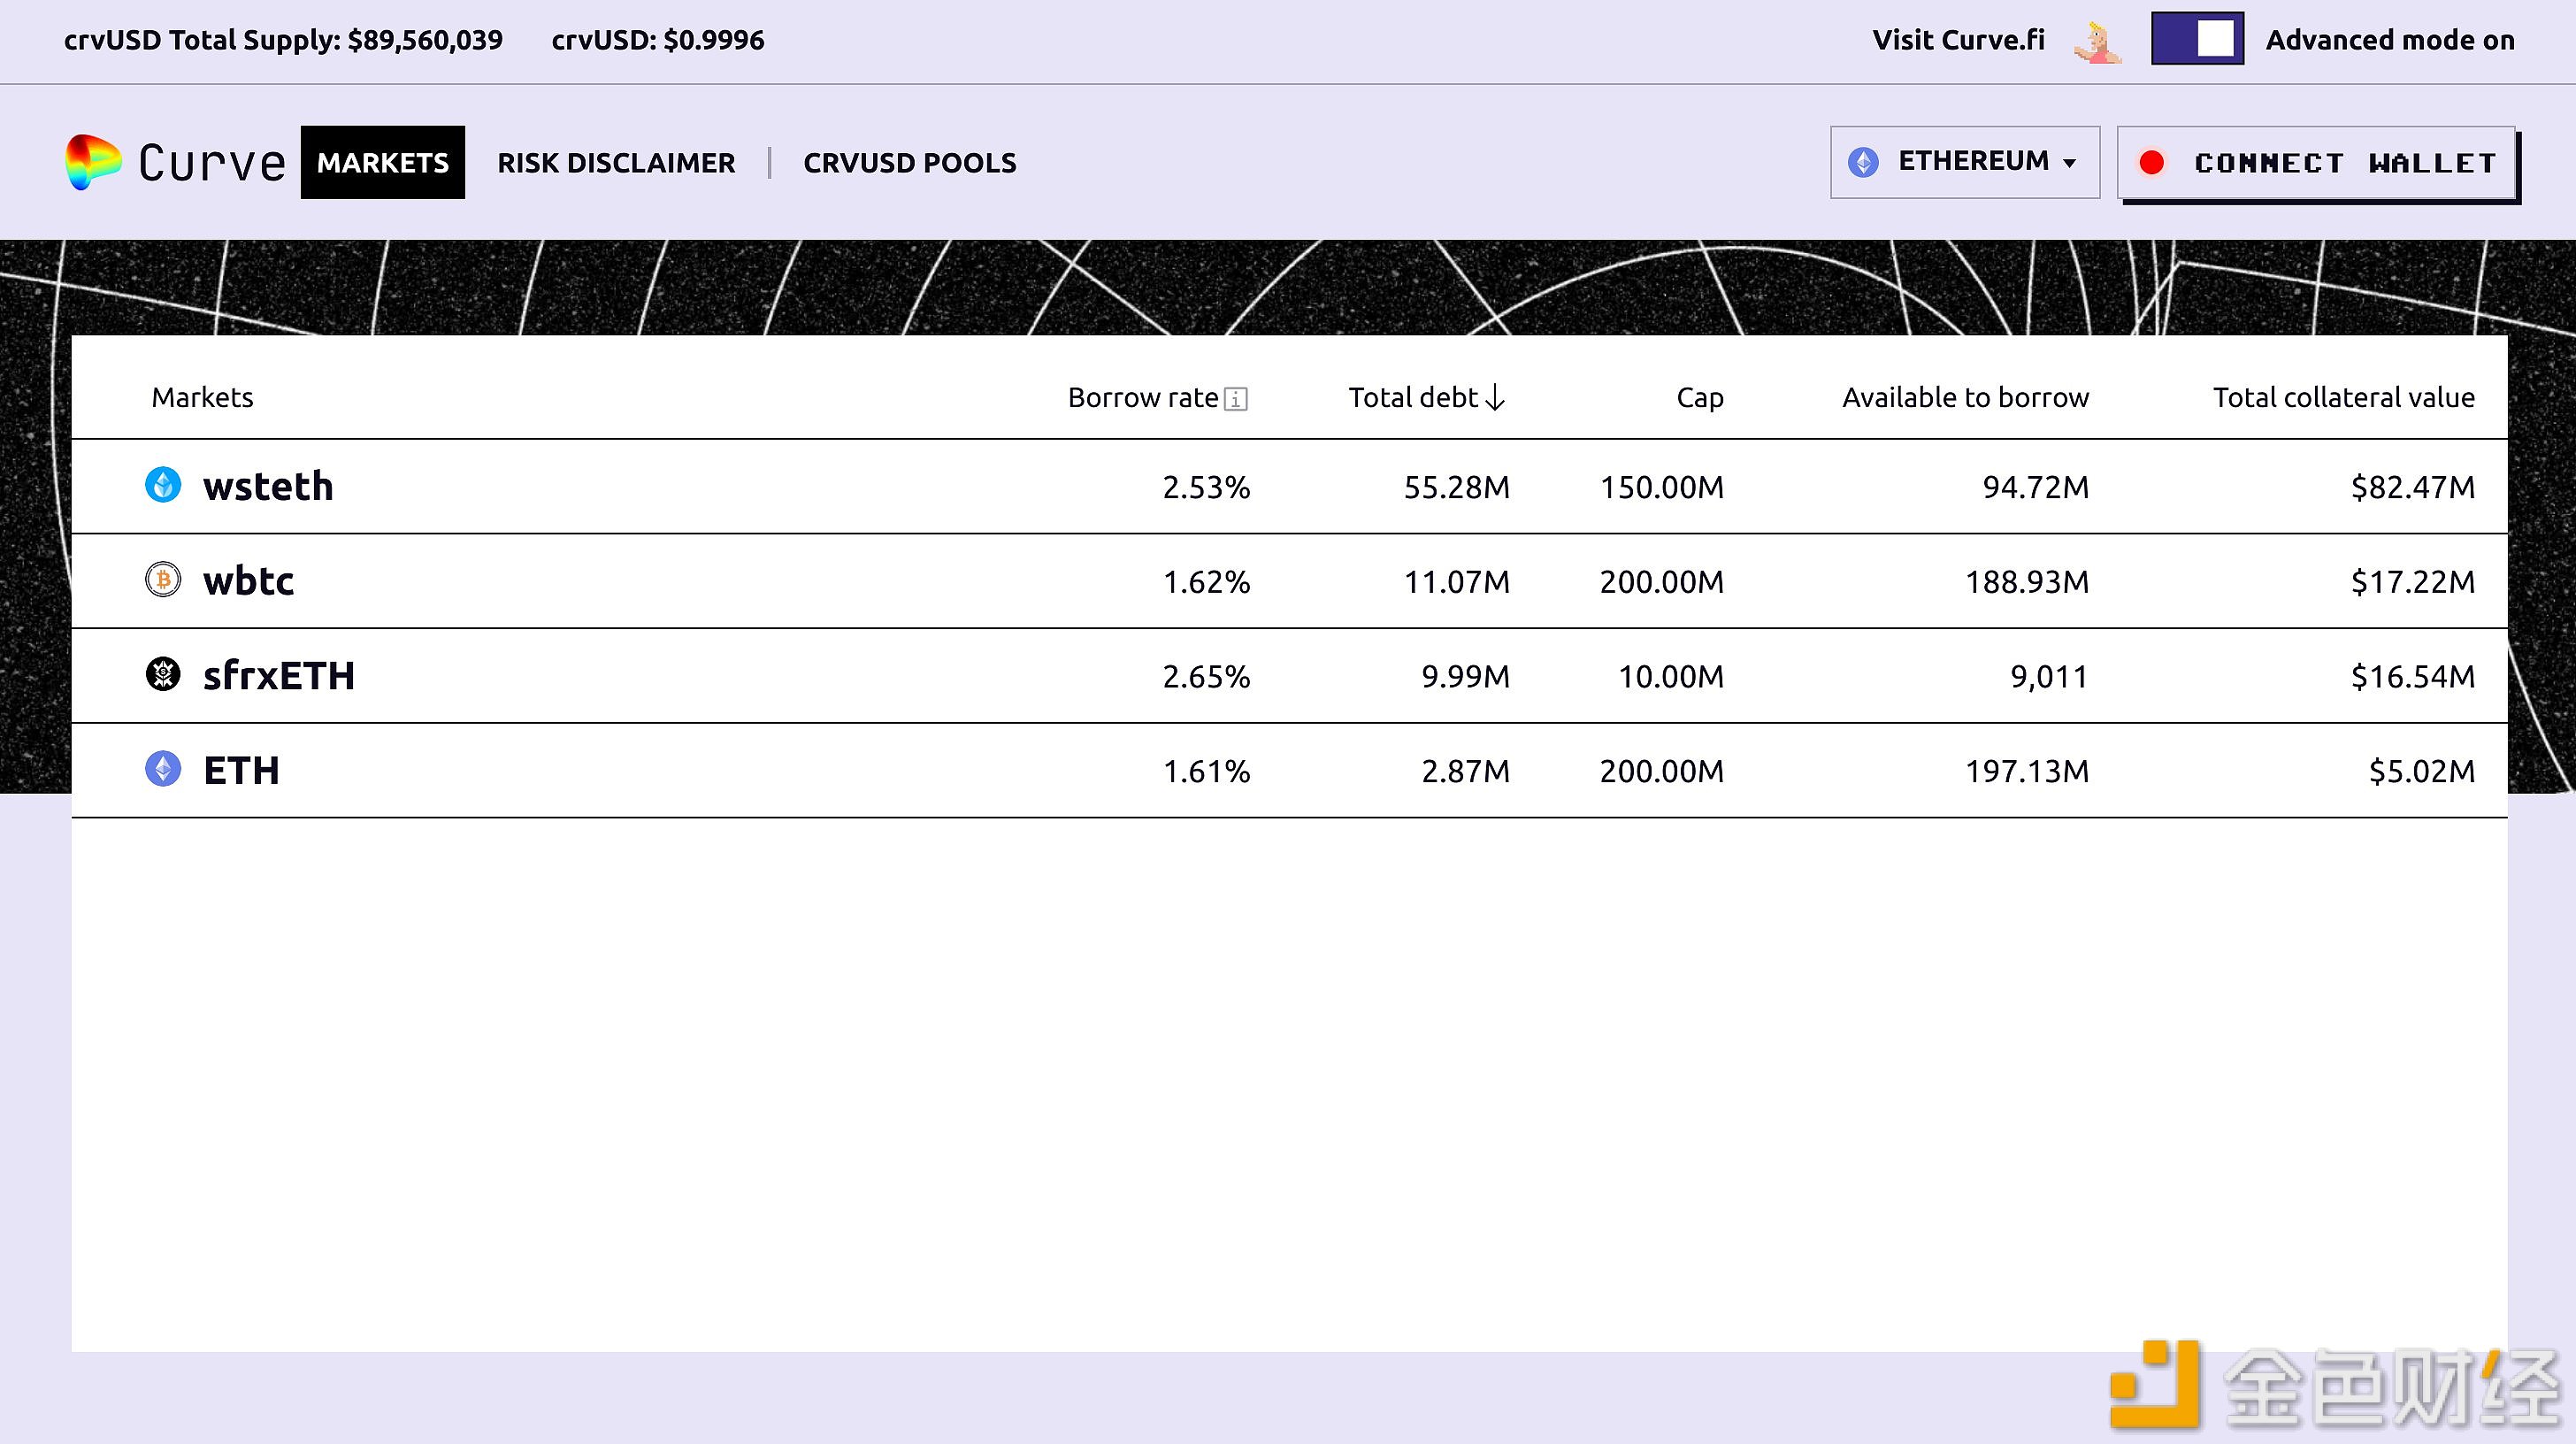Screen dimensions: 2576x1444
Task: Click the $16.54M collateral value
Action: (x=2413, y=677)
